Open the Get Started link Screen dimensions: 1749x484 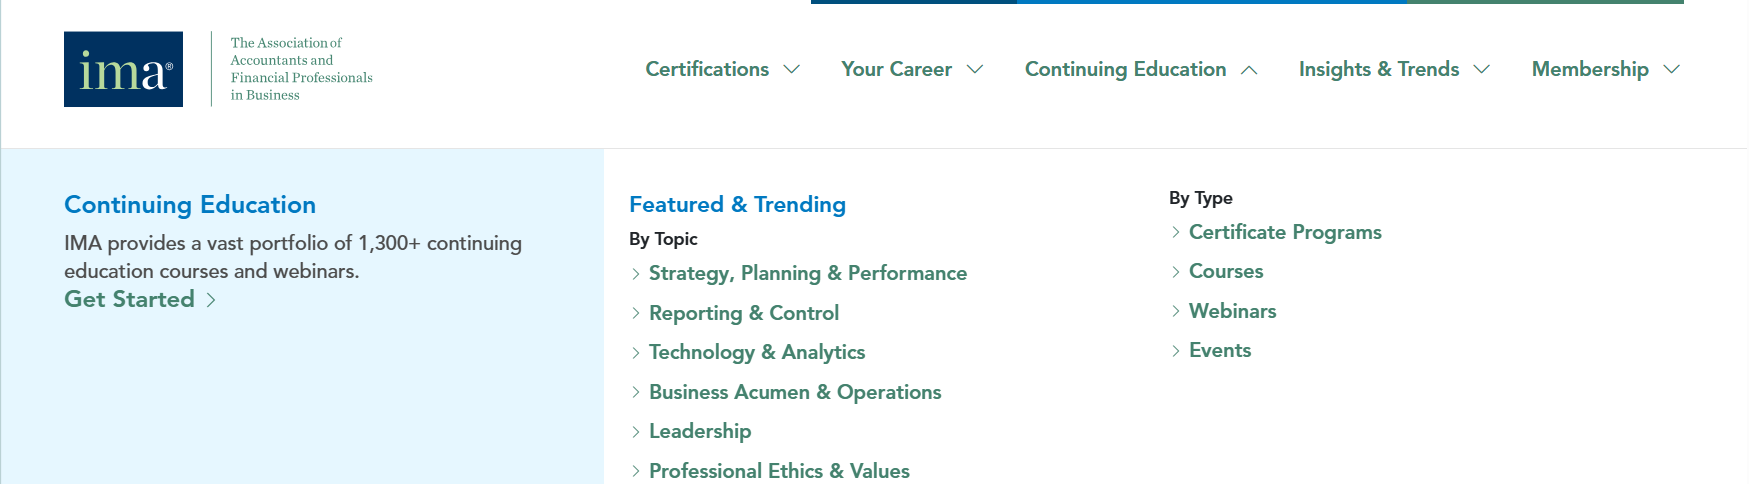point(129,299)
